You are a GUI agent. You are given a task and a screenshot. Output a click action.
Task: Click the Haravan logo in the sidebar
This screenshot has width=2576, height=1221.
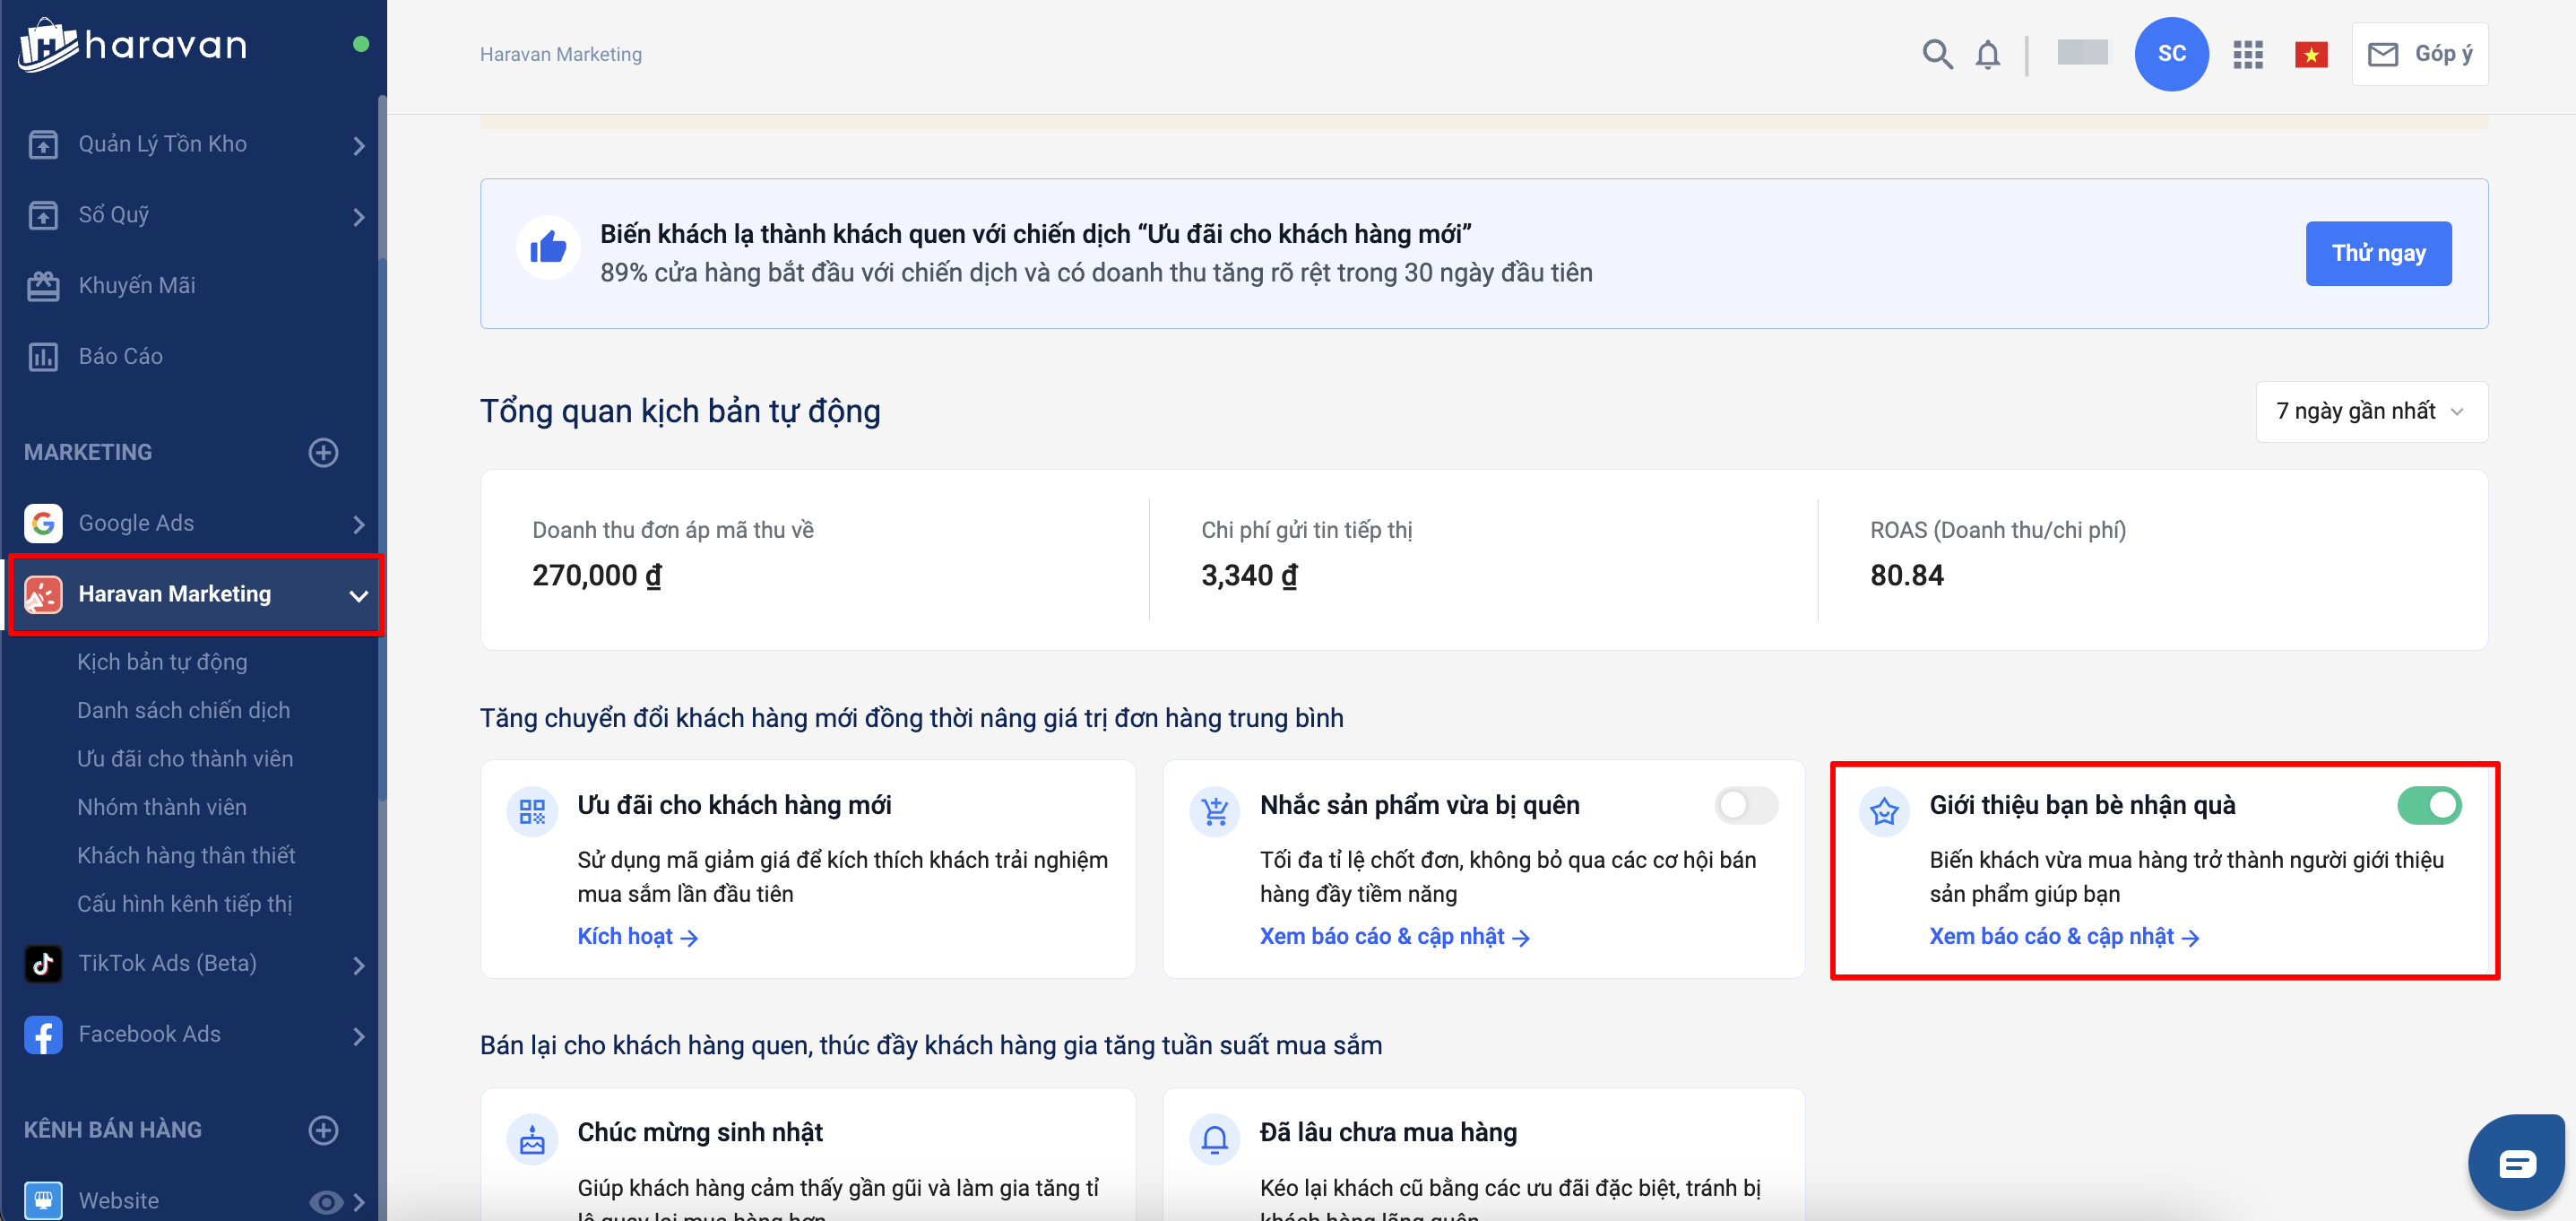point(132,45)
